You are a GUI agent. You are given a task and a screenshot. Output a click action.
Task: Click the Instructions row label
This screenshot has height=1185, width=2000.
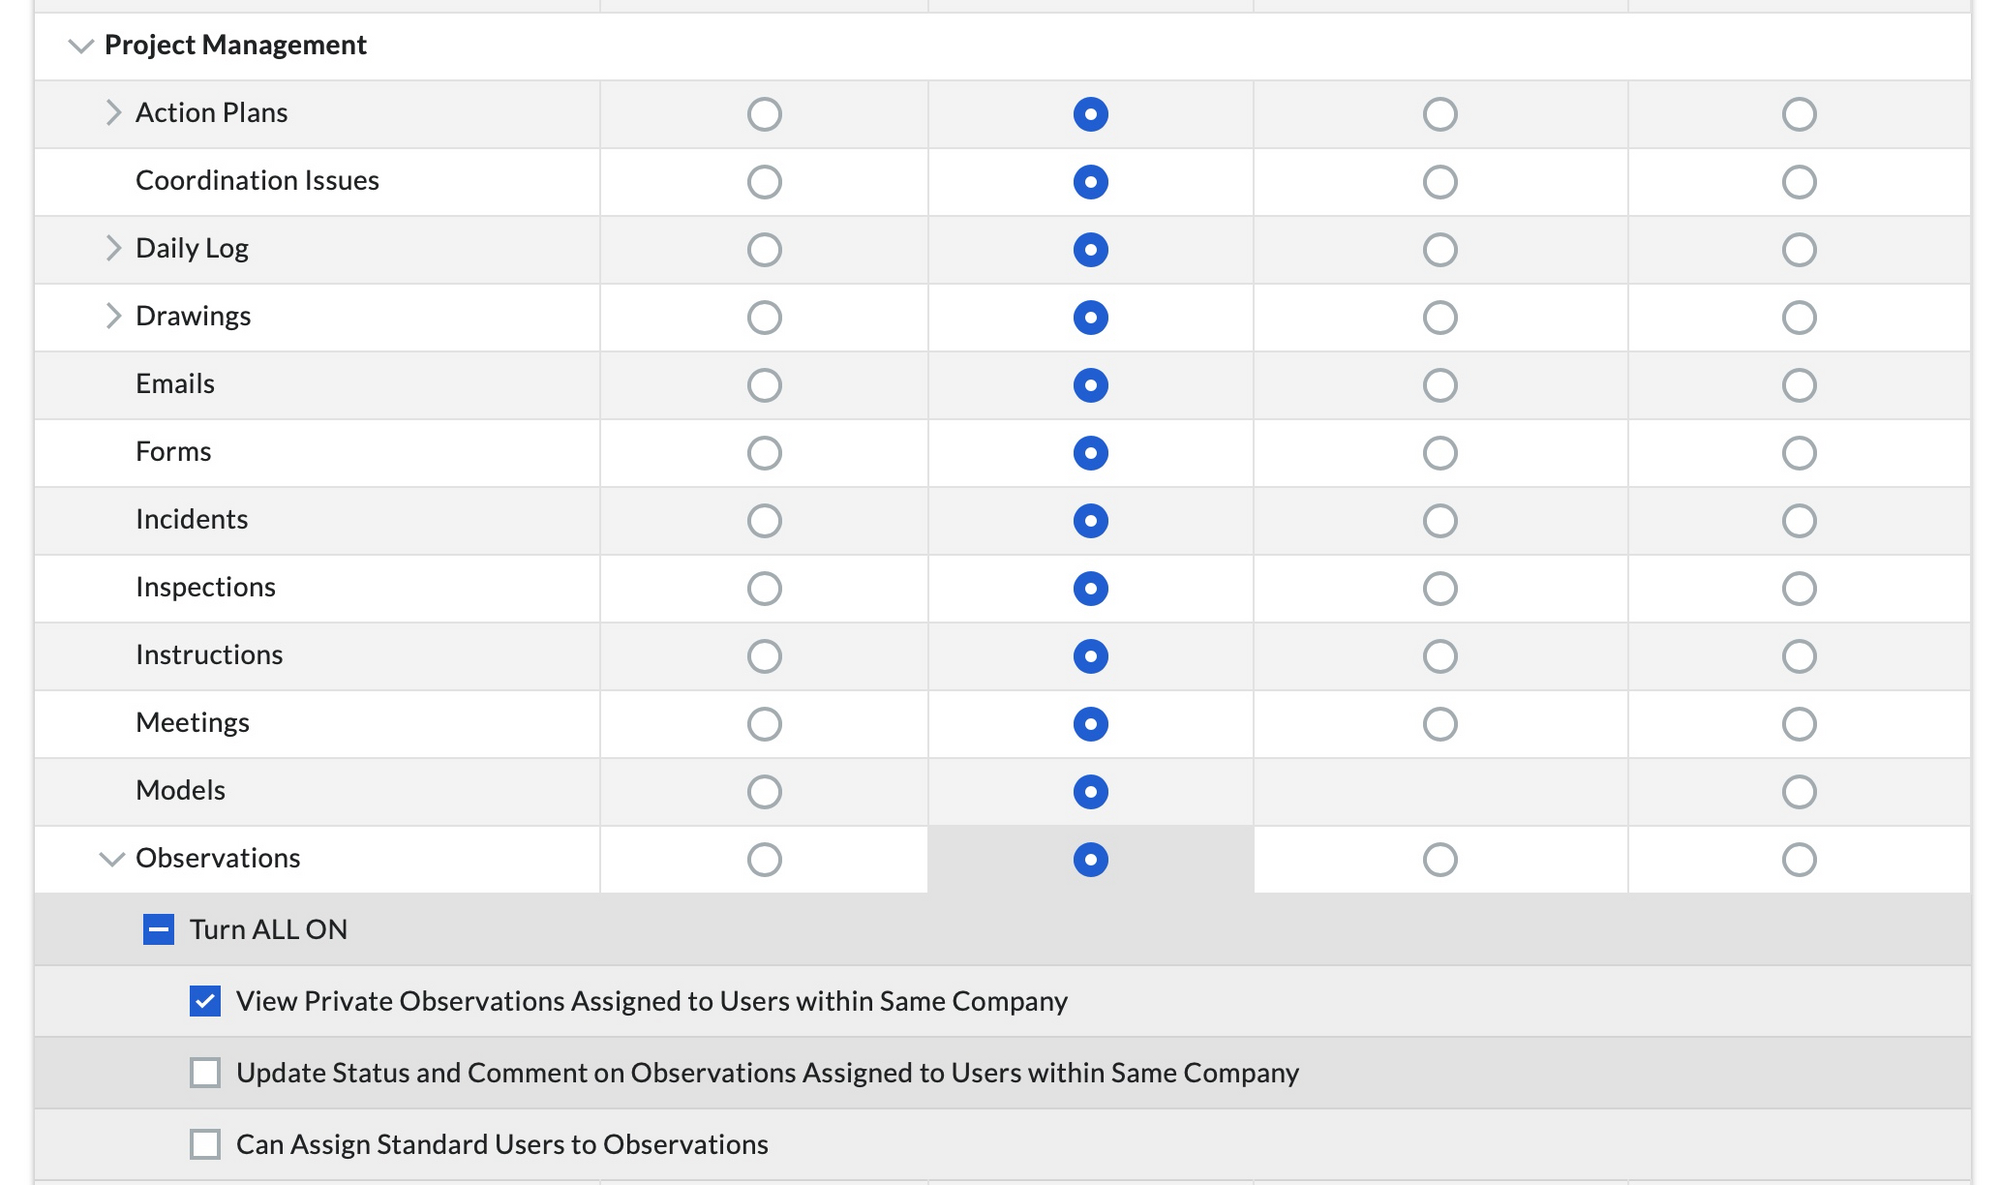209,655
